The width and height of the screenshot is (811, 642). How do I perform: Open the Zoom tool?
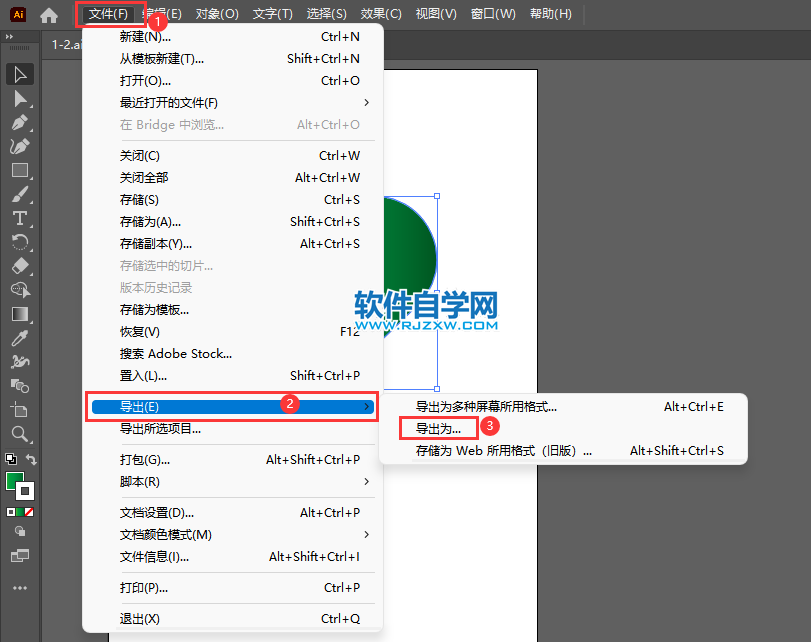click(x=18, y=433)
